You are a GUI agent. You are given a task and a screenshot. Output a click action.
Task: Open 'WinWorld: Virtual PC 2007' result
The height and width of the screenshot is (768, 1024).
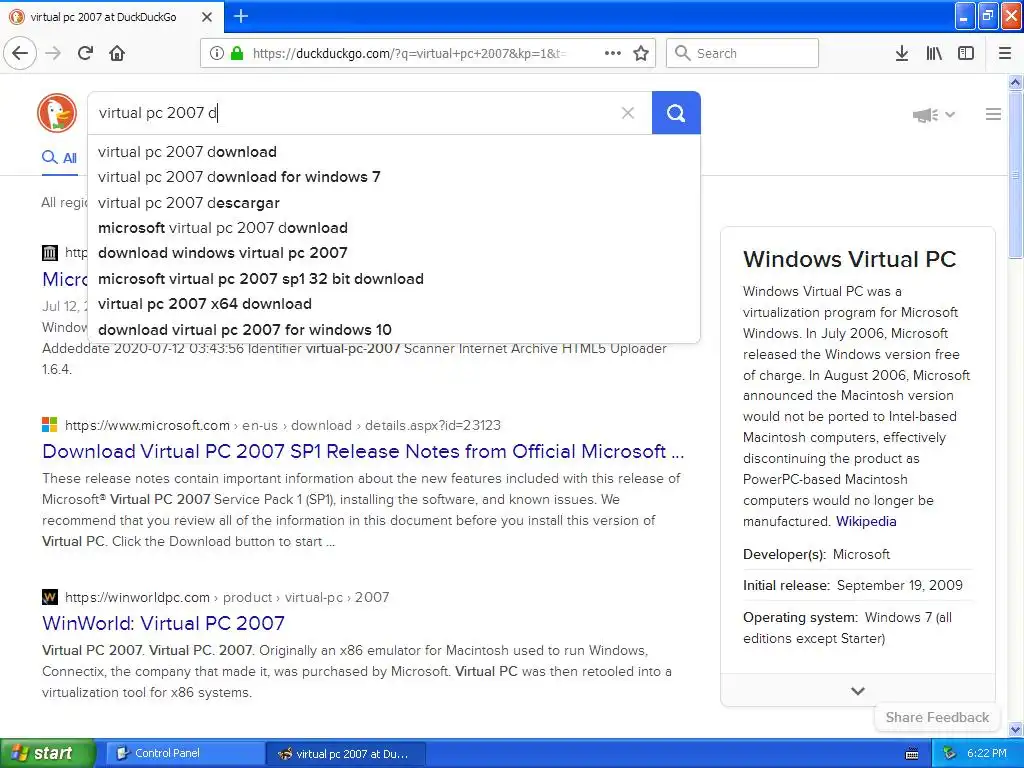[163, 623]
